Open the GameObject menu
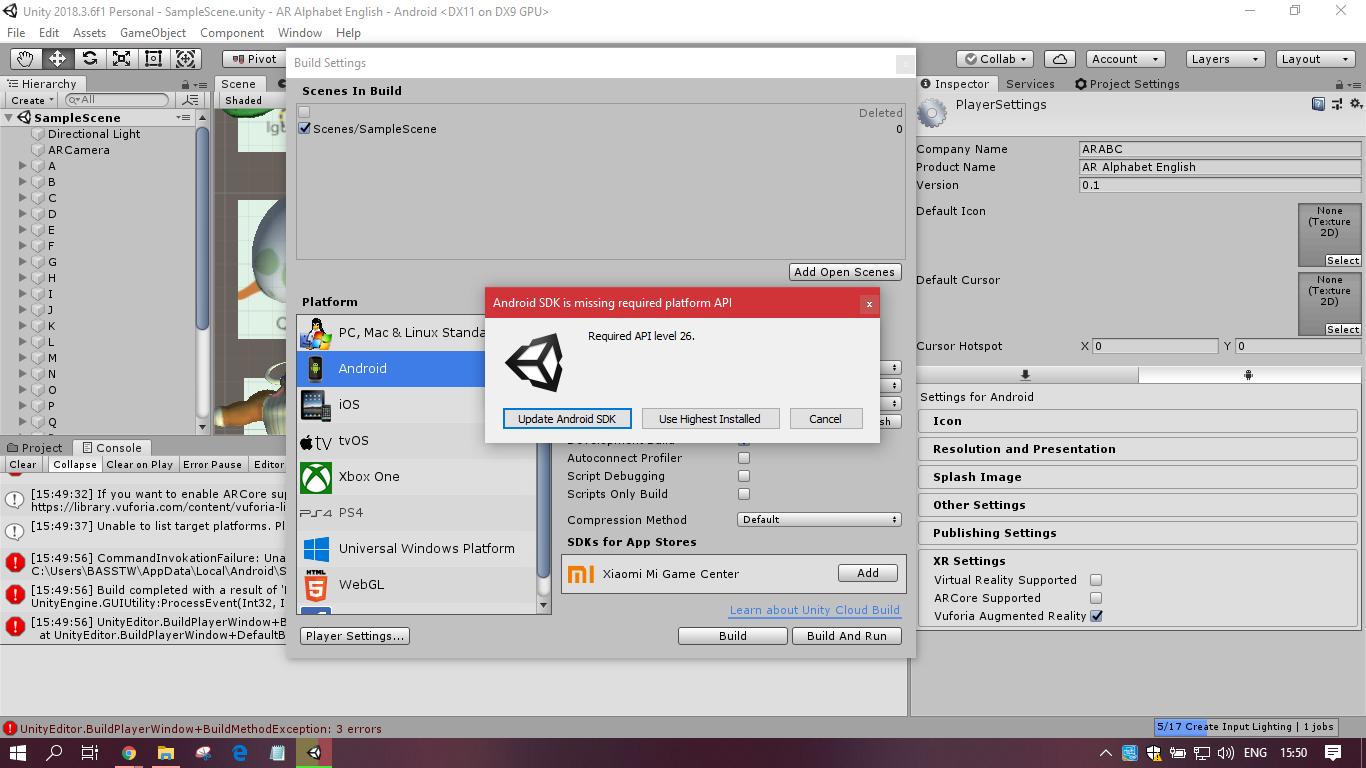The height and width of the screenshot is (768, 1366). (153, 33)
